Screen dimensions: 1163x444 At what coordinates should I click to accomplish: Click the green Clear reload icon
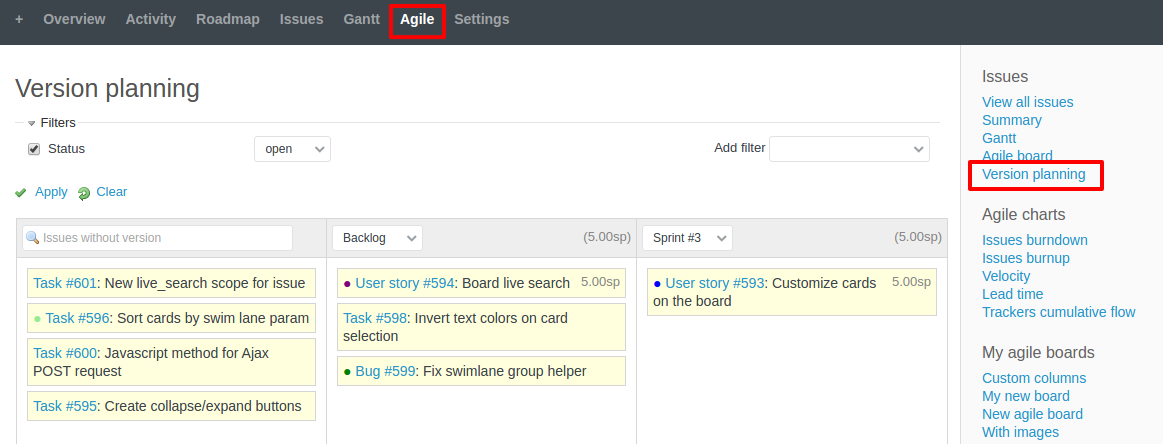click(84, 193)
